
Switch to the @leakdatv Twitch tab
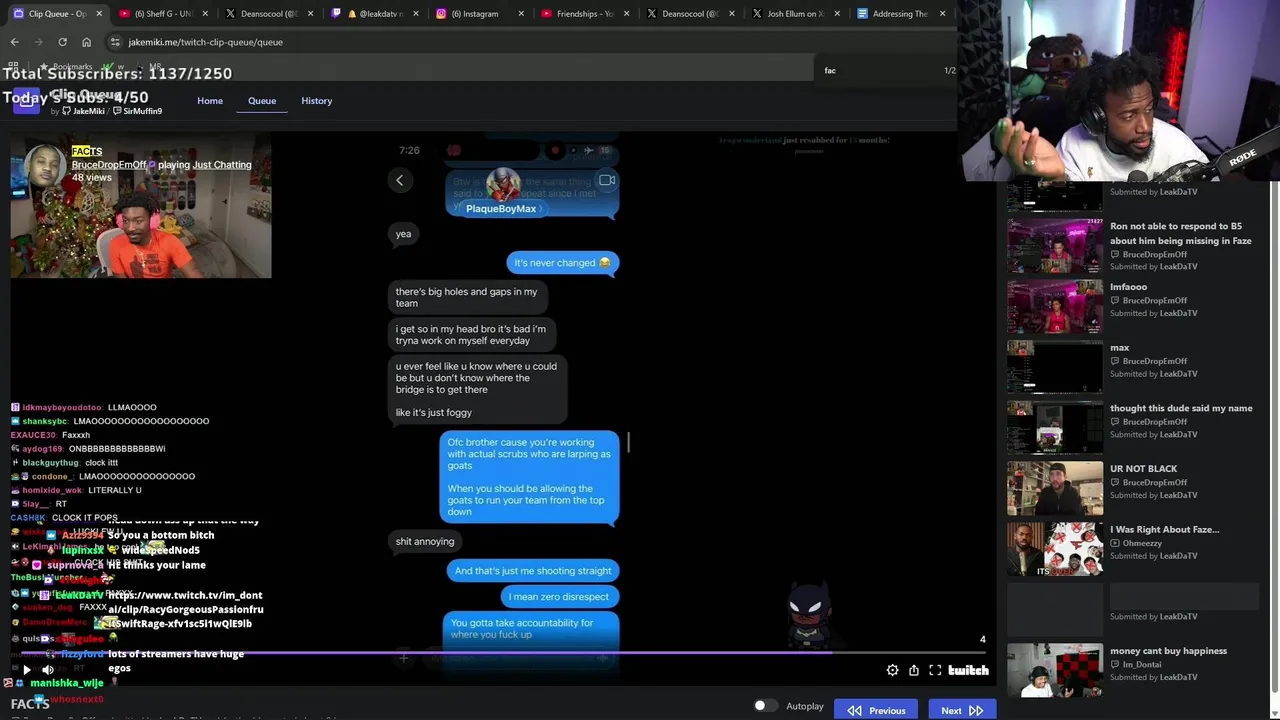point(373,14)
